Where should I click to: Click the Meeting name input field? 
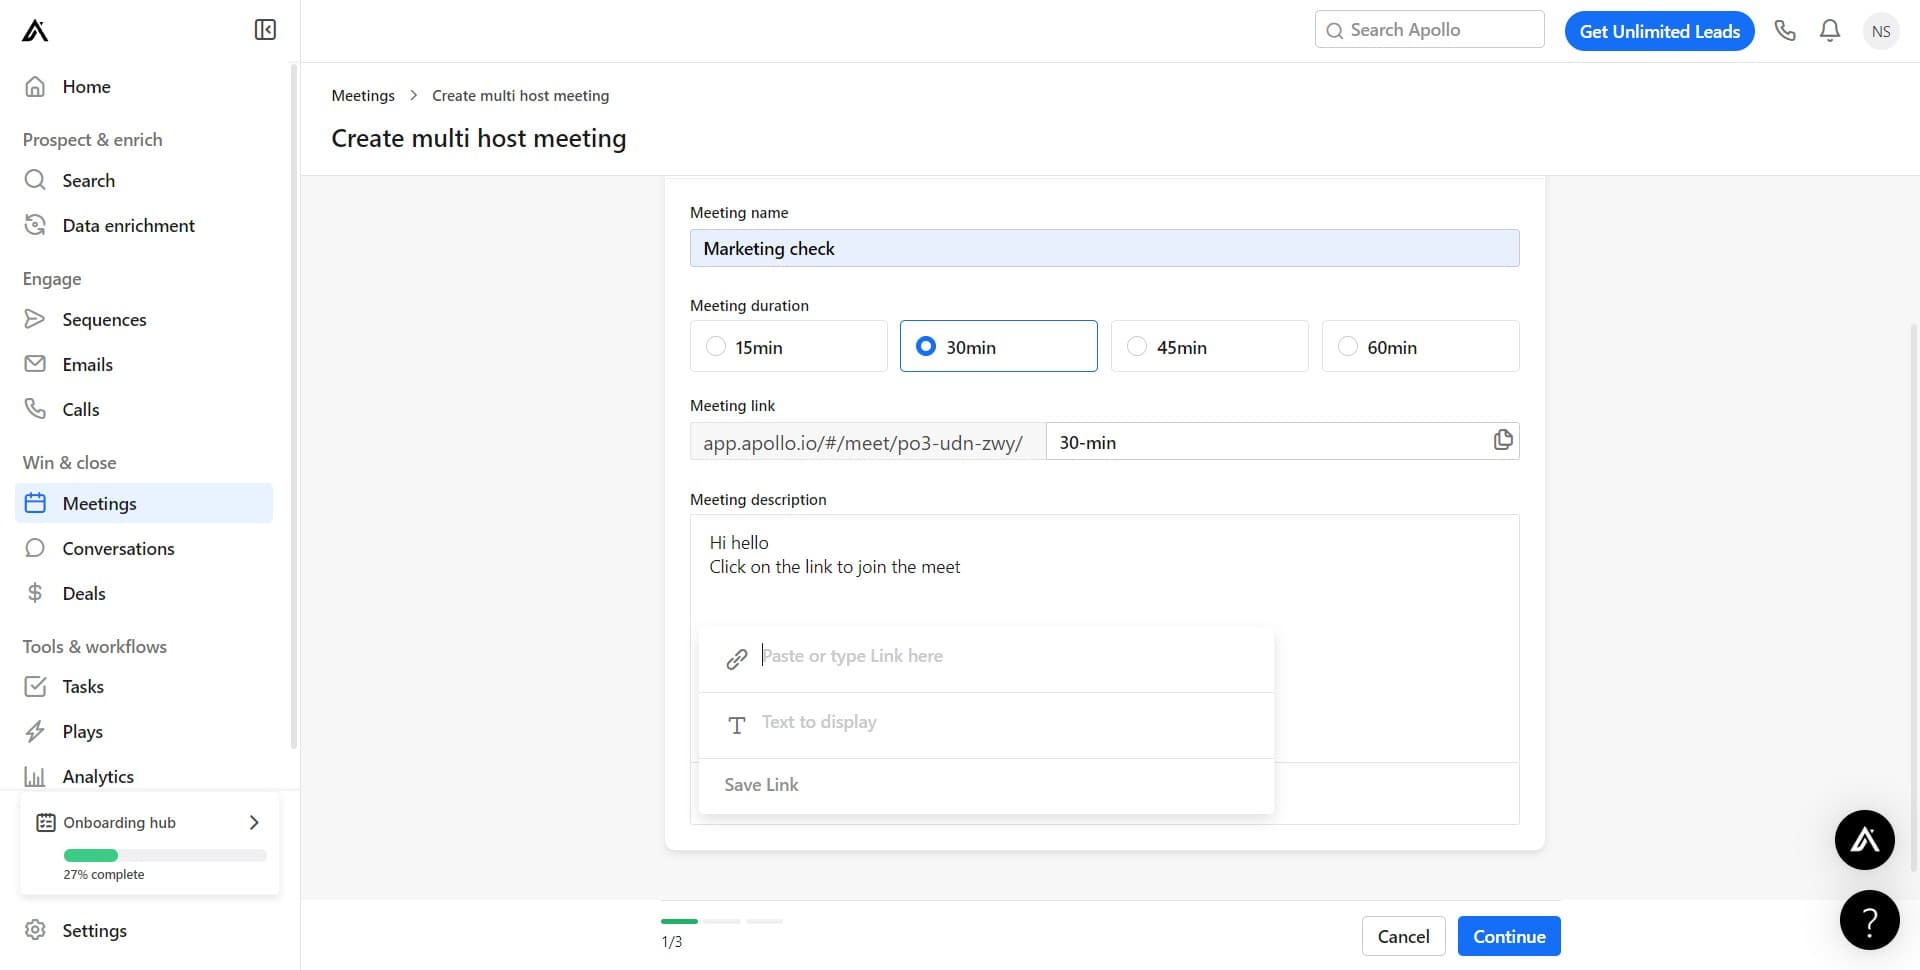(x=1104, y=247)
